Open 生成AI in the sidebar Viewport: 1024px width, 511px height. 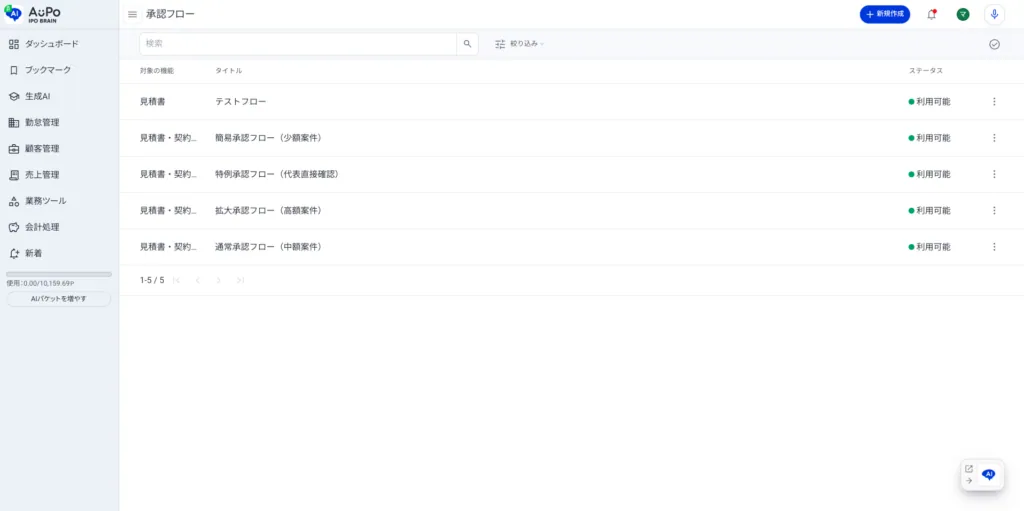click(29, 96)
